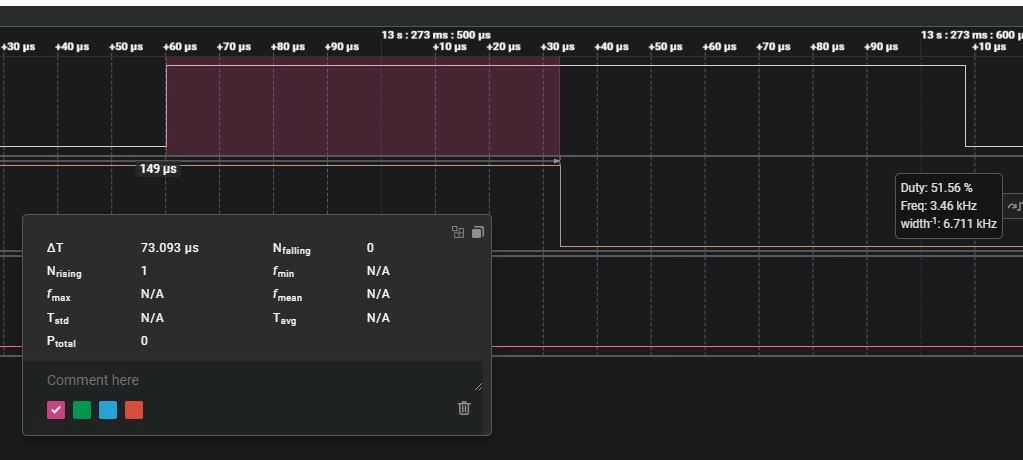Choose the green measurement color
Screen dimensions: 1023x460
tap(82, 410)
